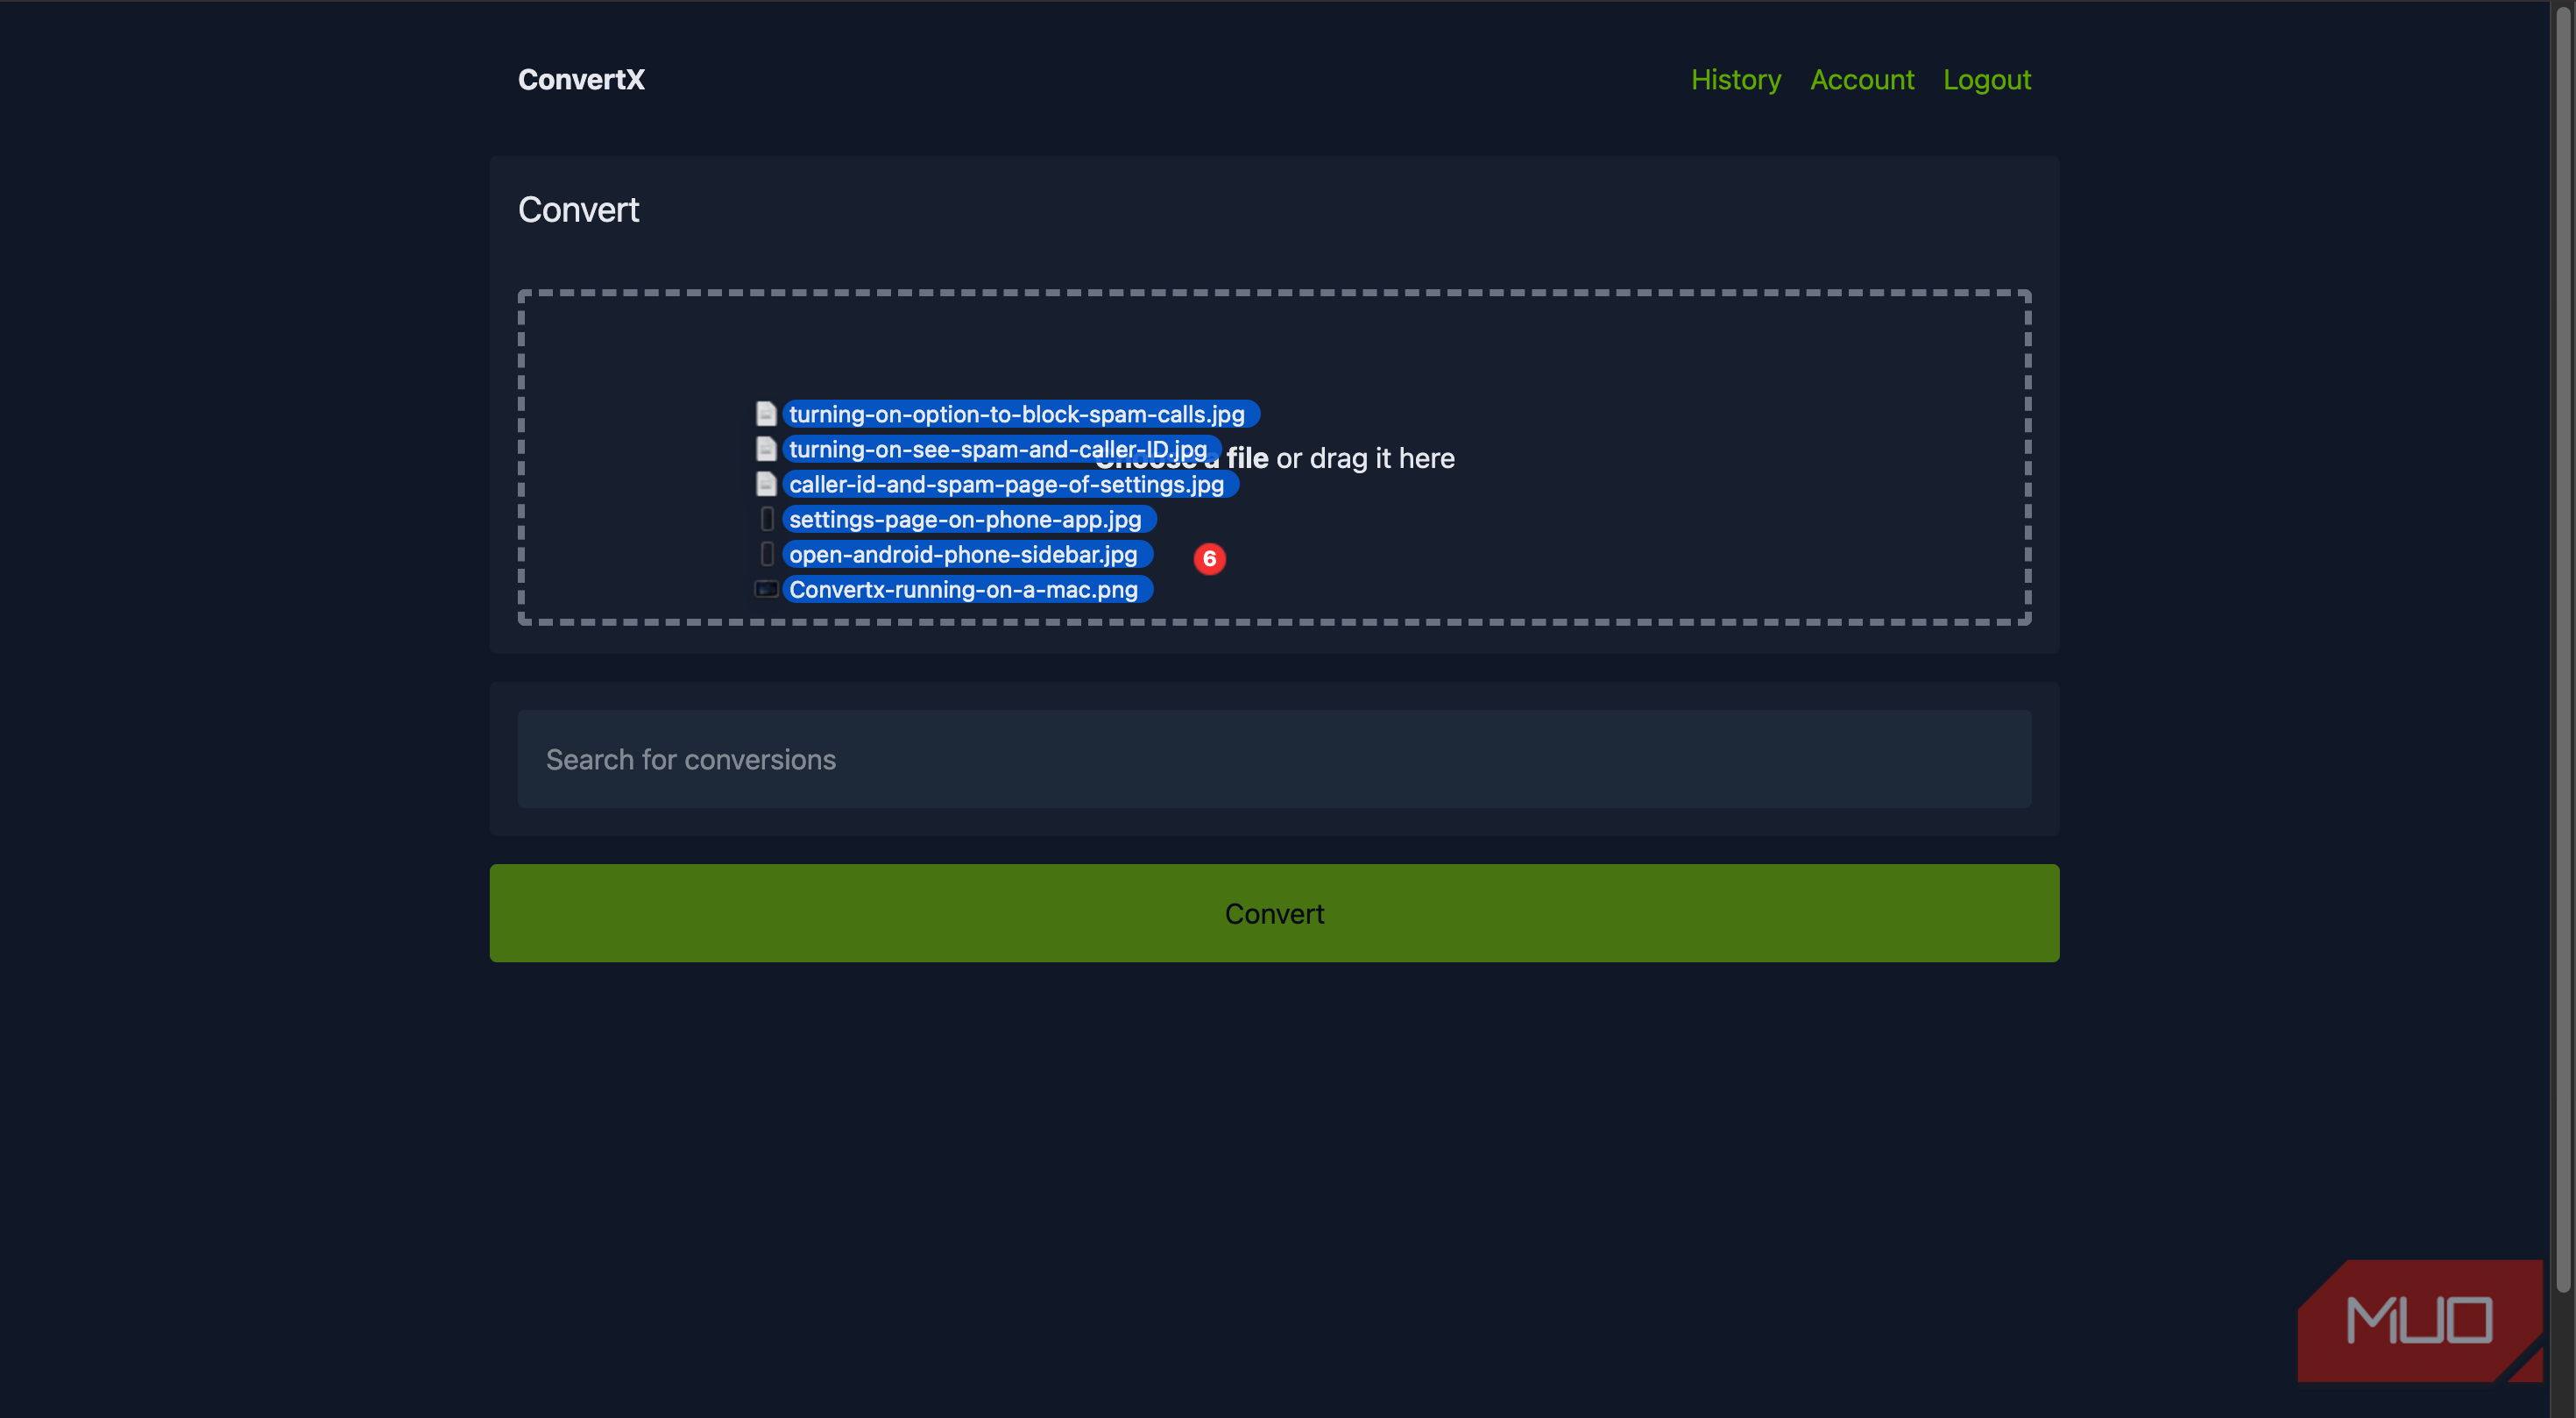Select caller-id-and-spam-page-of-settings.jpg file name
This screenshot has width=2576, height=1418.
[1010, 484]
